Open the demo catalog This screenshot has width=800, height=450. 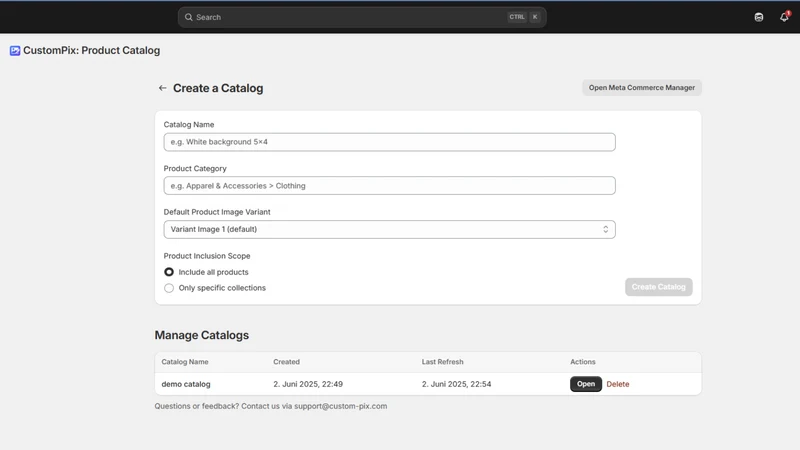click(586, 384)
